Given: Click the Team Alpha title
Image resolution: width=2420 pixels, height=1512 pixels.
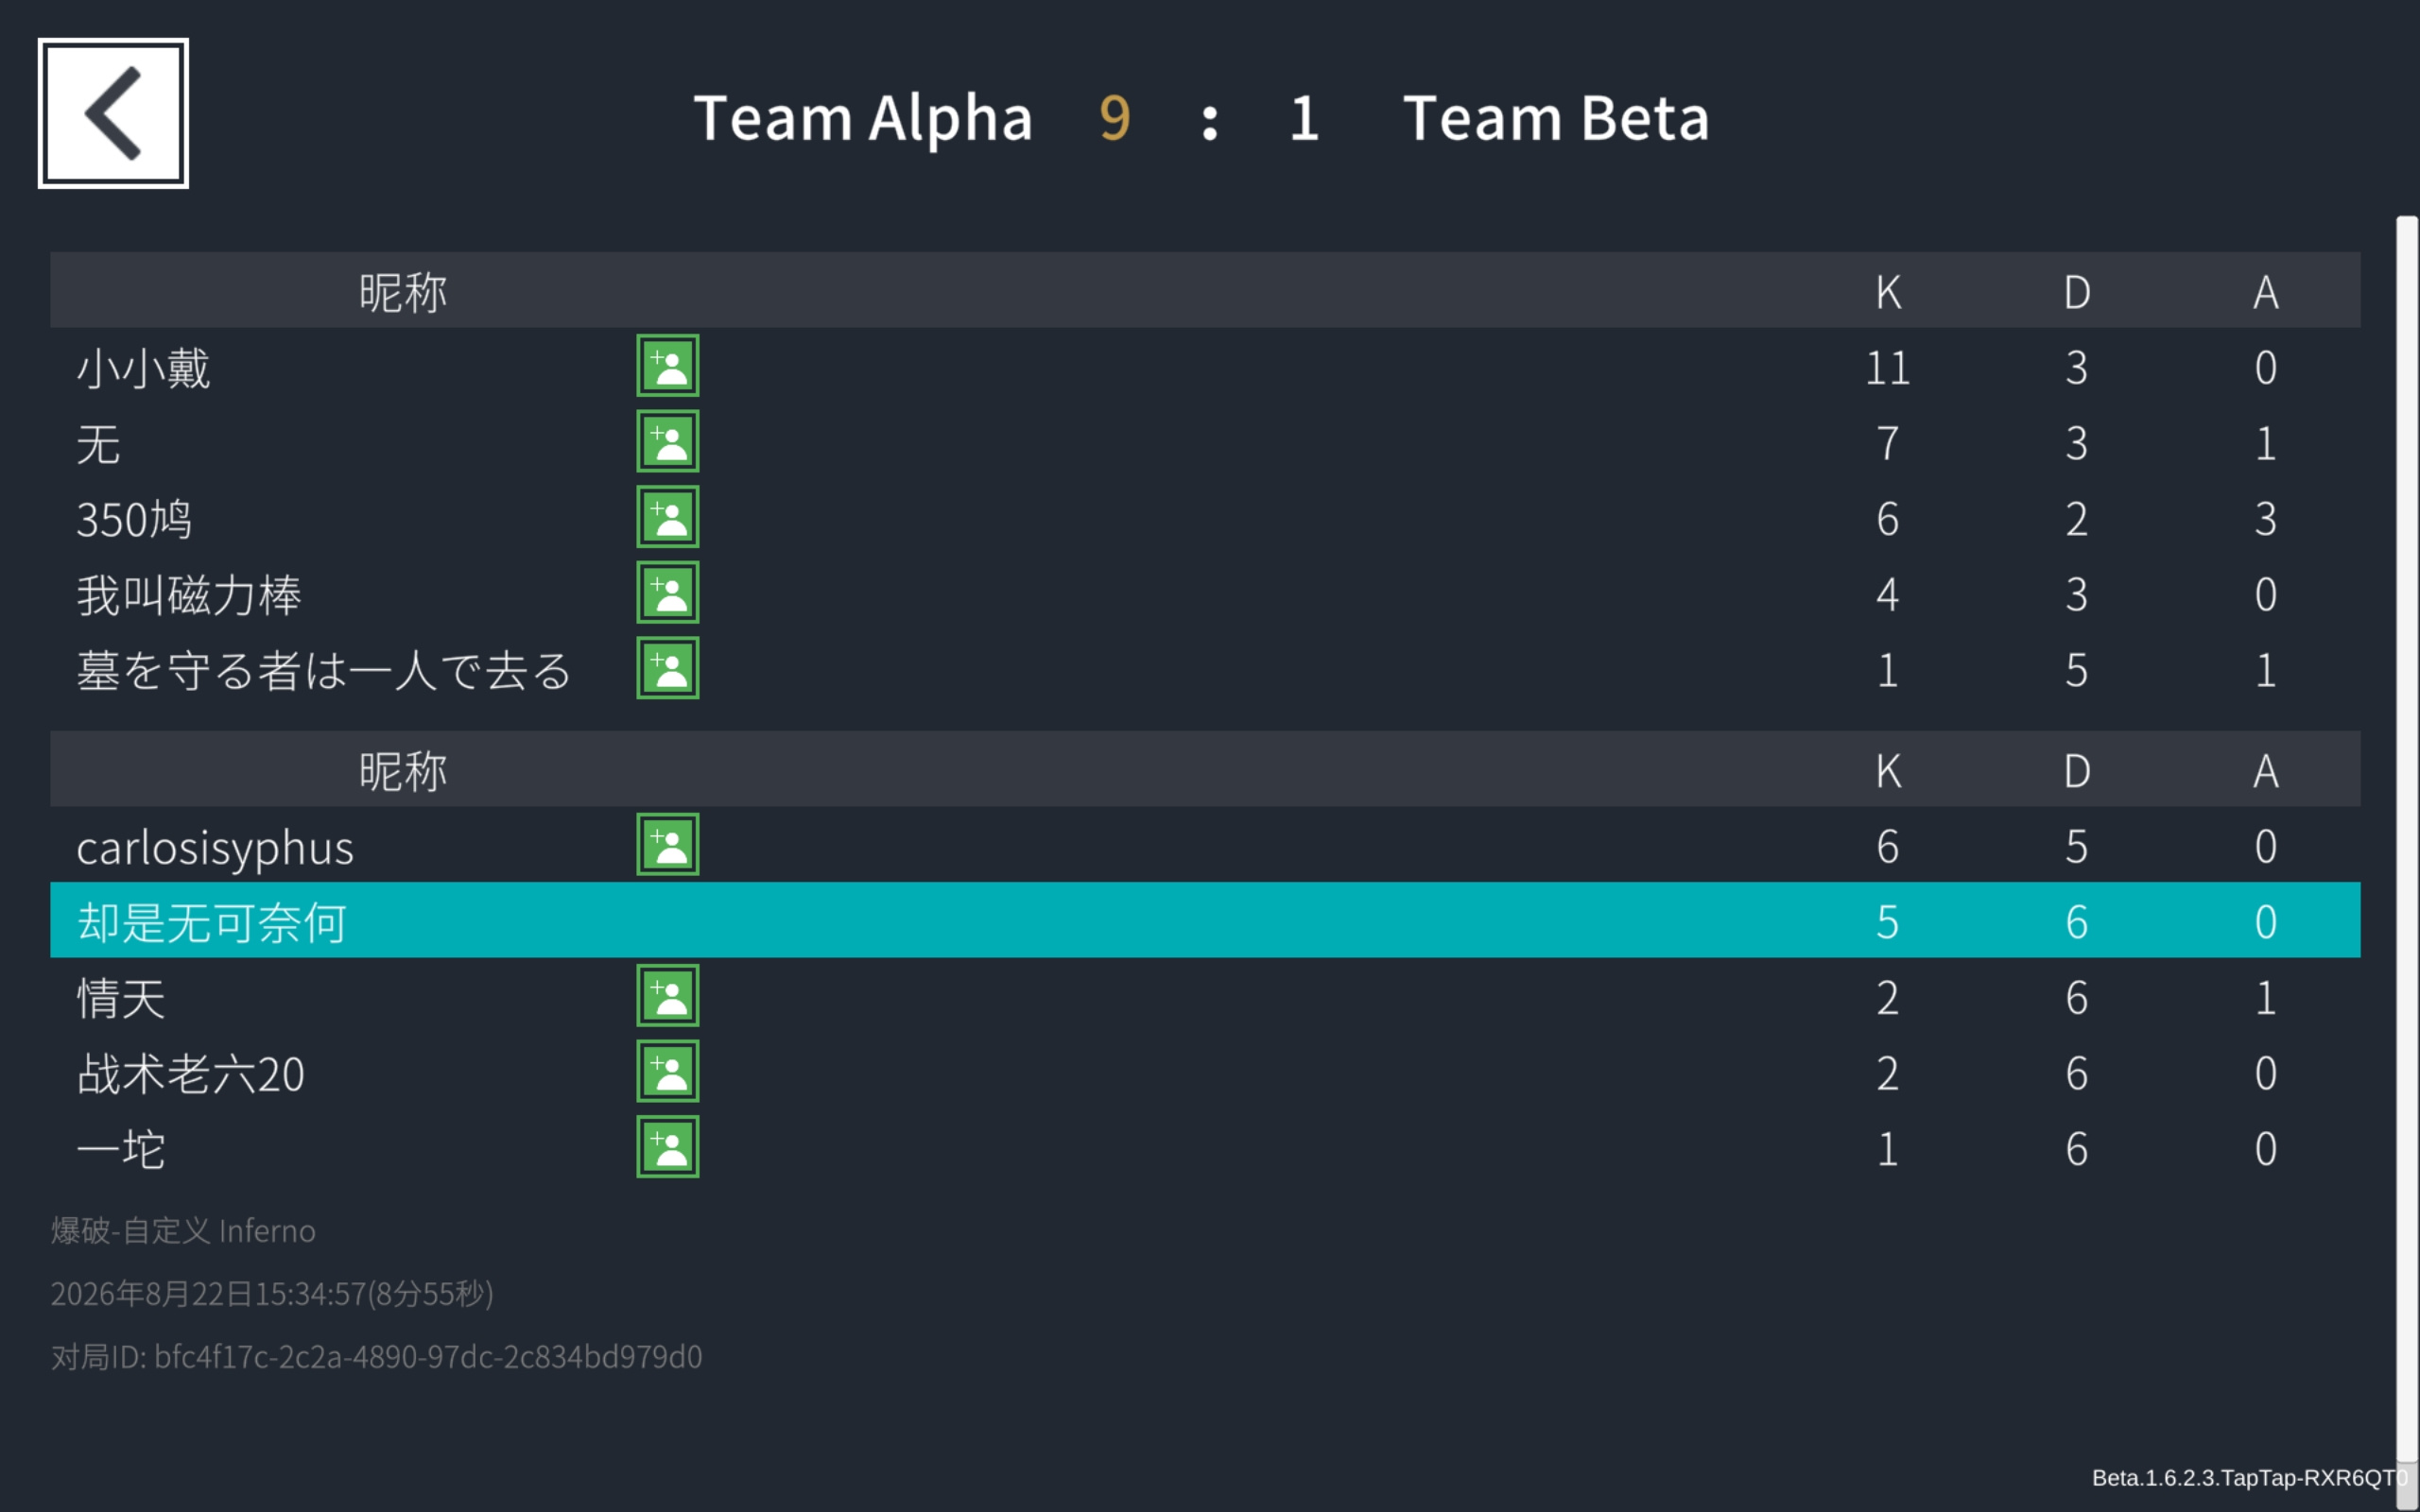Looking at the screenshot, I should click(863, 119).
